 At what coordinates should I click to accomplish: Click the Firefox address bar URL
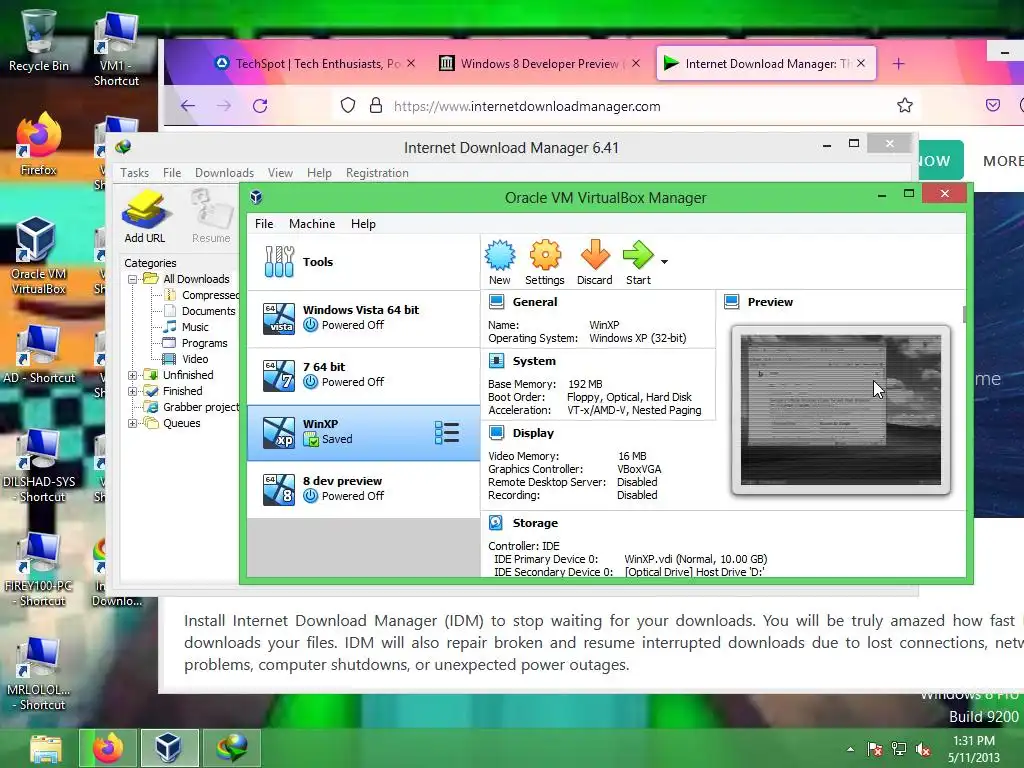[x=527, y=106]
